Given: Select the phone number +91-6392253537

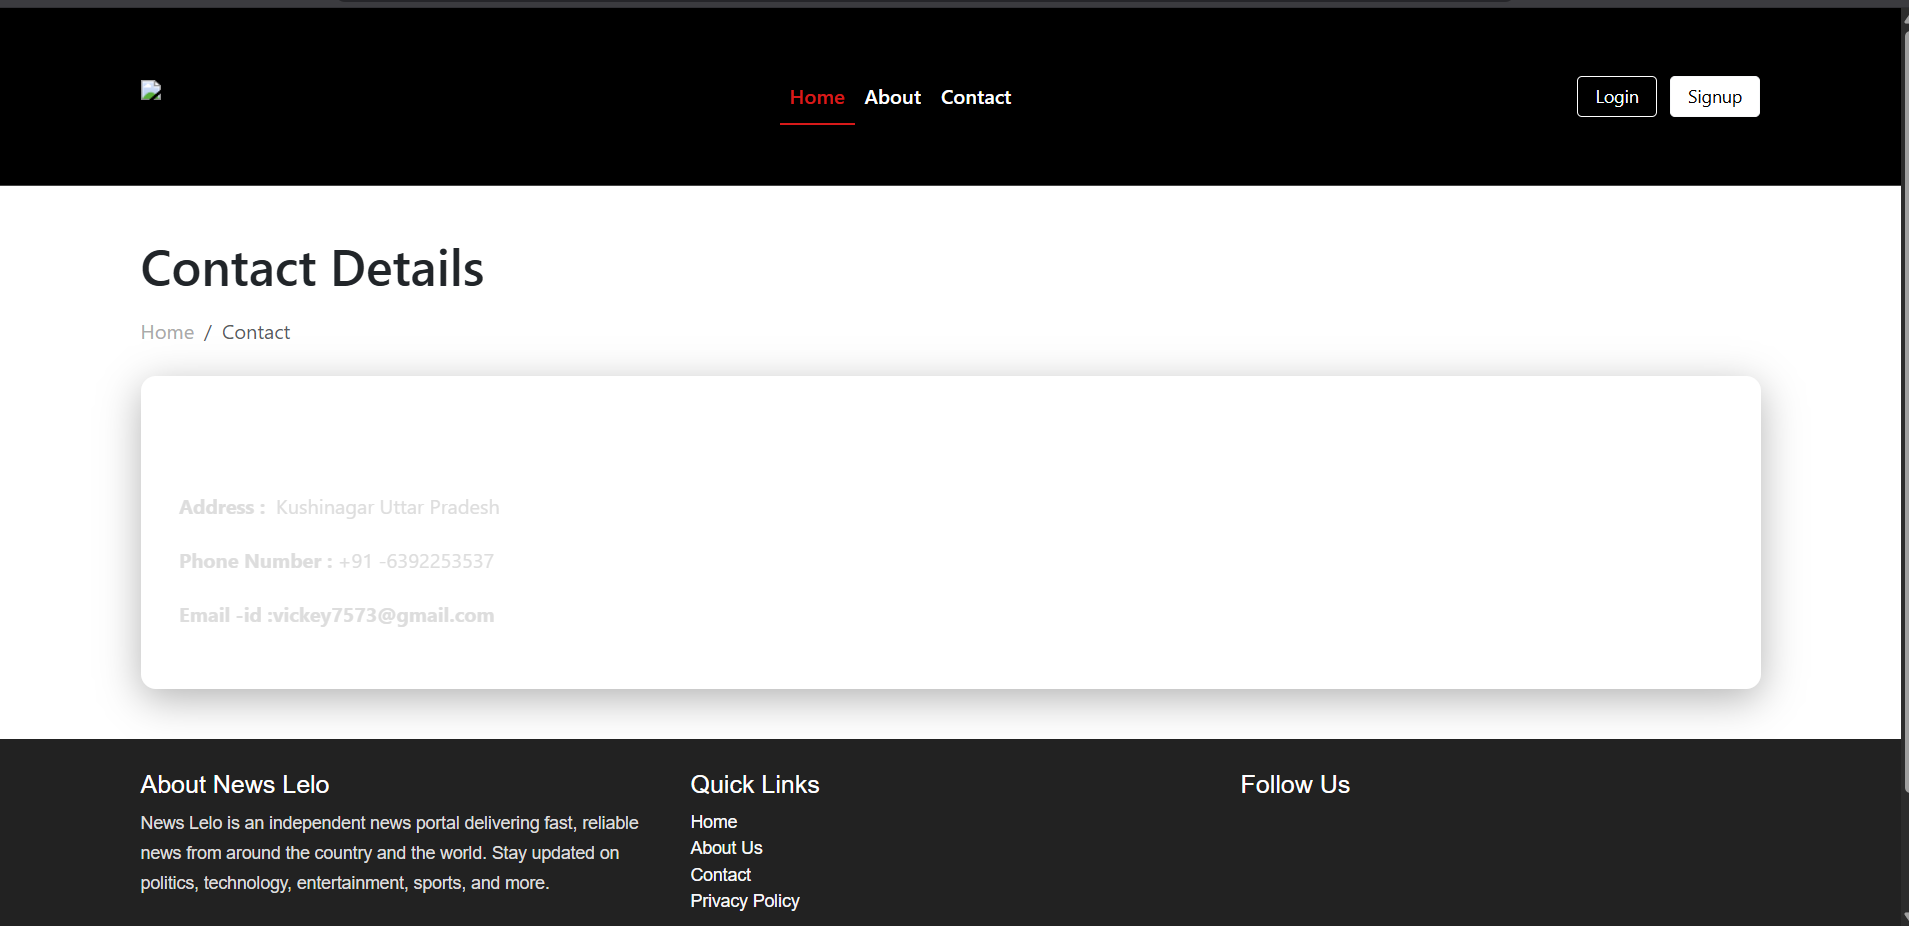Looking at the screenshot, I should click(x=416, y=561).
